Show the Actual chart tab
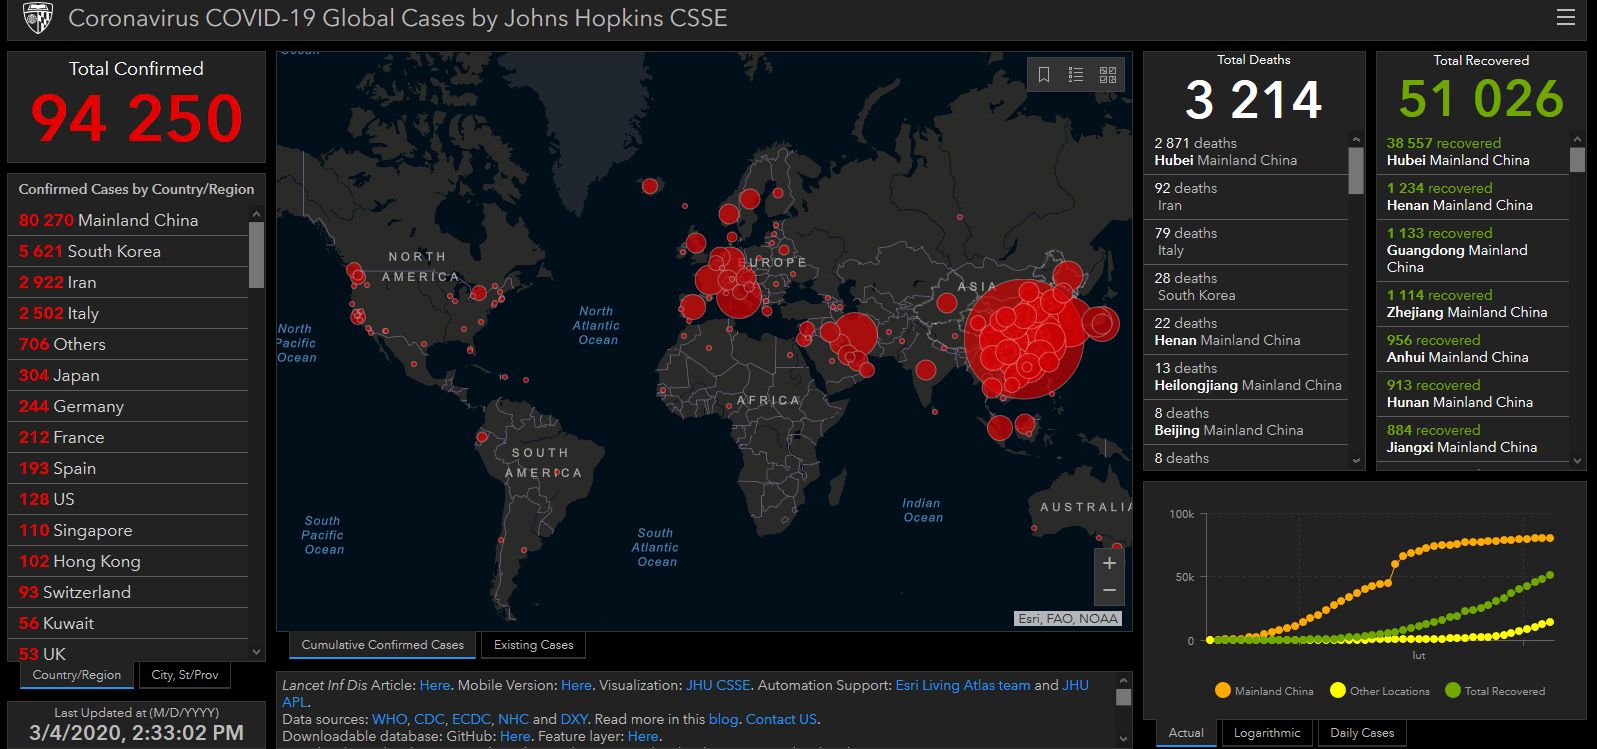Image resolution: width=1597 pixels, height=749 pixels. pos(1186,733)
